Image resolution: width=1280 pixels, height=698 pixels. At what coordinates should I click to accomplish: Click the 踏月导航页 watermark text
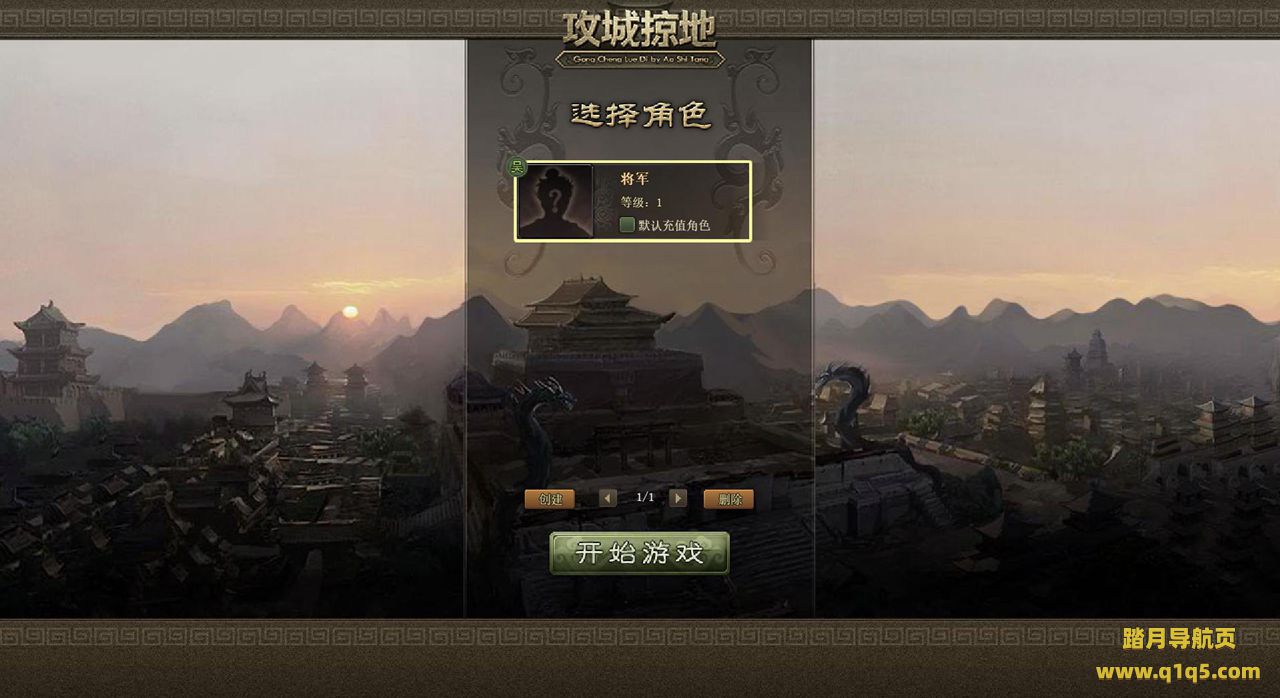point(1179,638)
